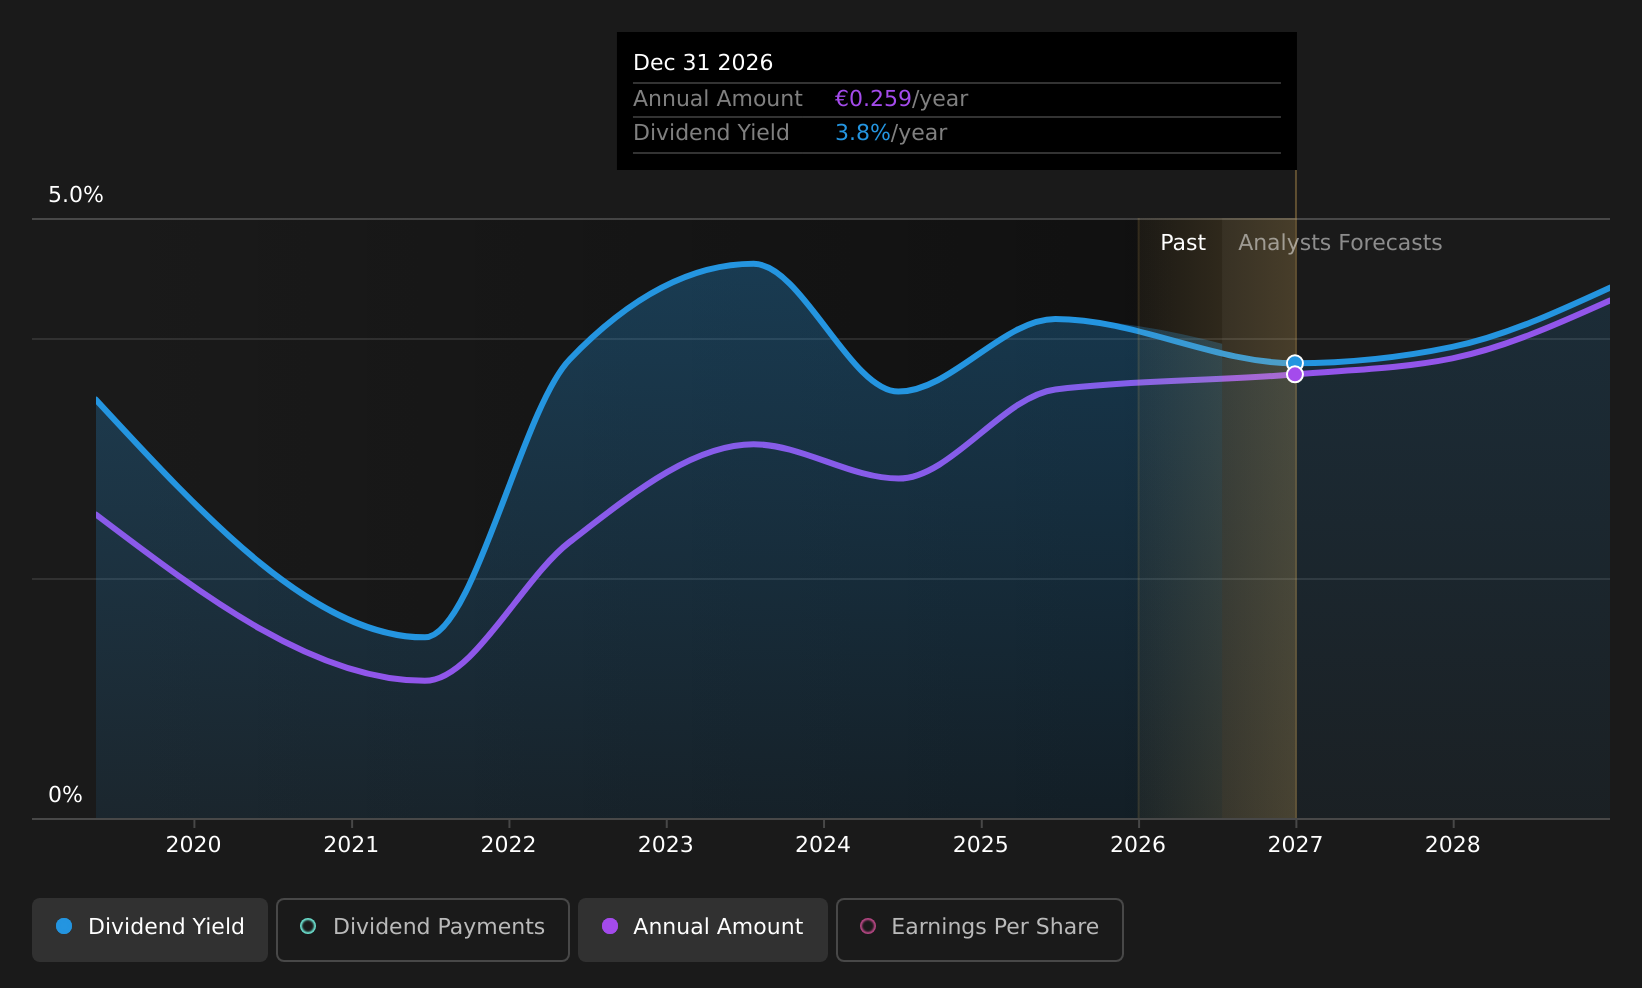The height and width of the screenshot is (988, 1642).
Task: Click the blue Dividend Yield data point marker
Action: [x=1295, y=363]
